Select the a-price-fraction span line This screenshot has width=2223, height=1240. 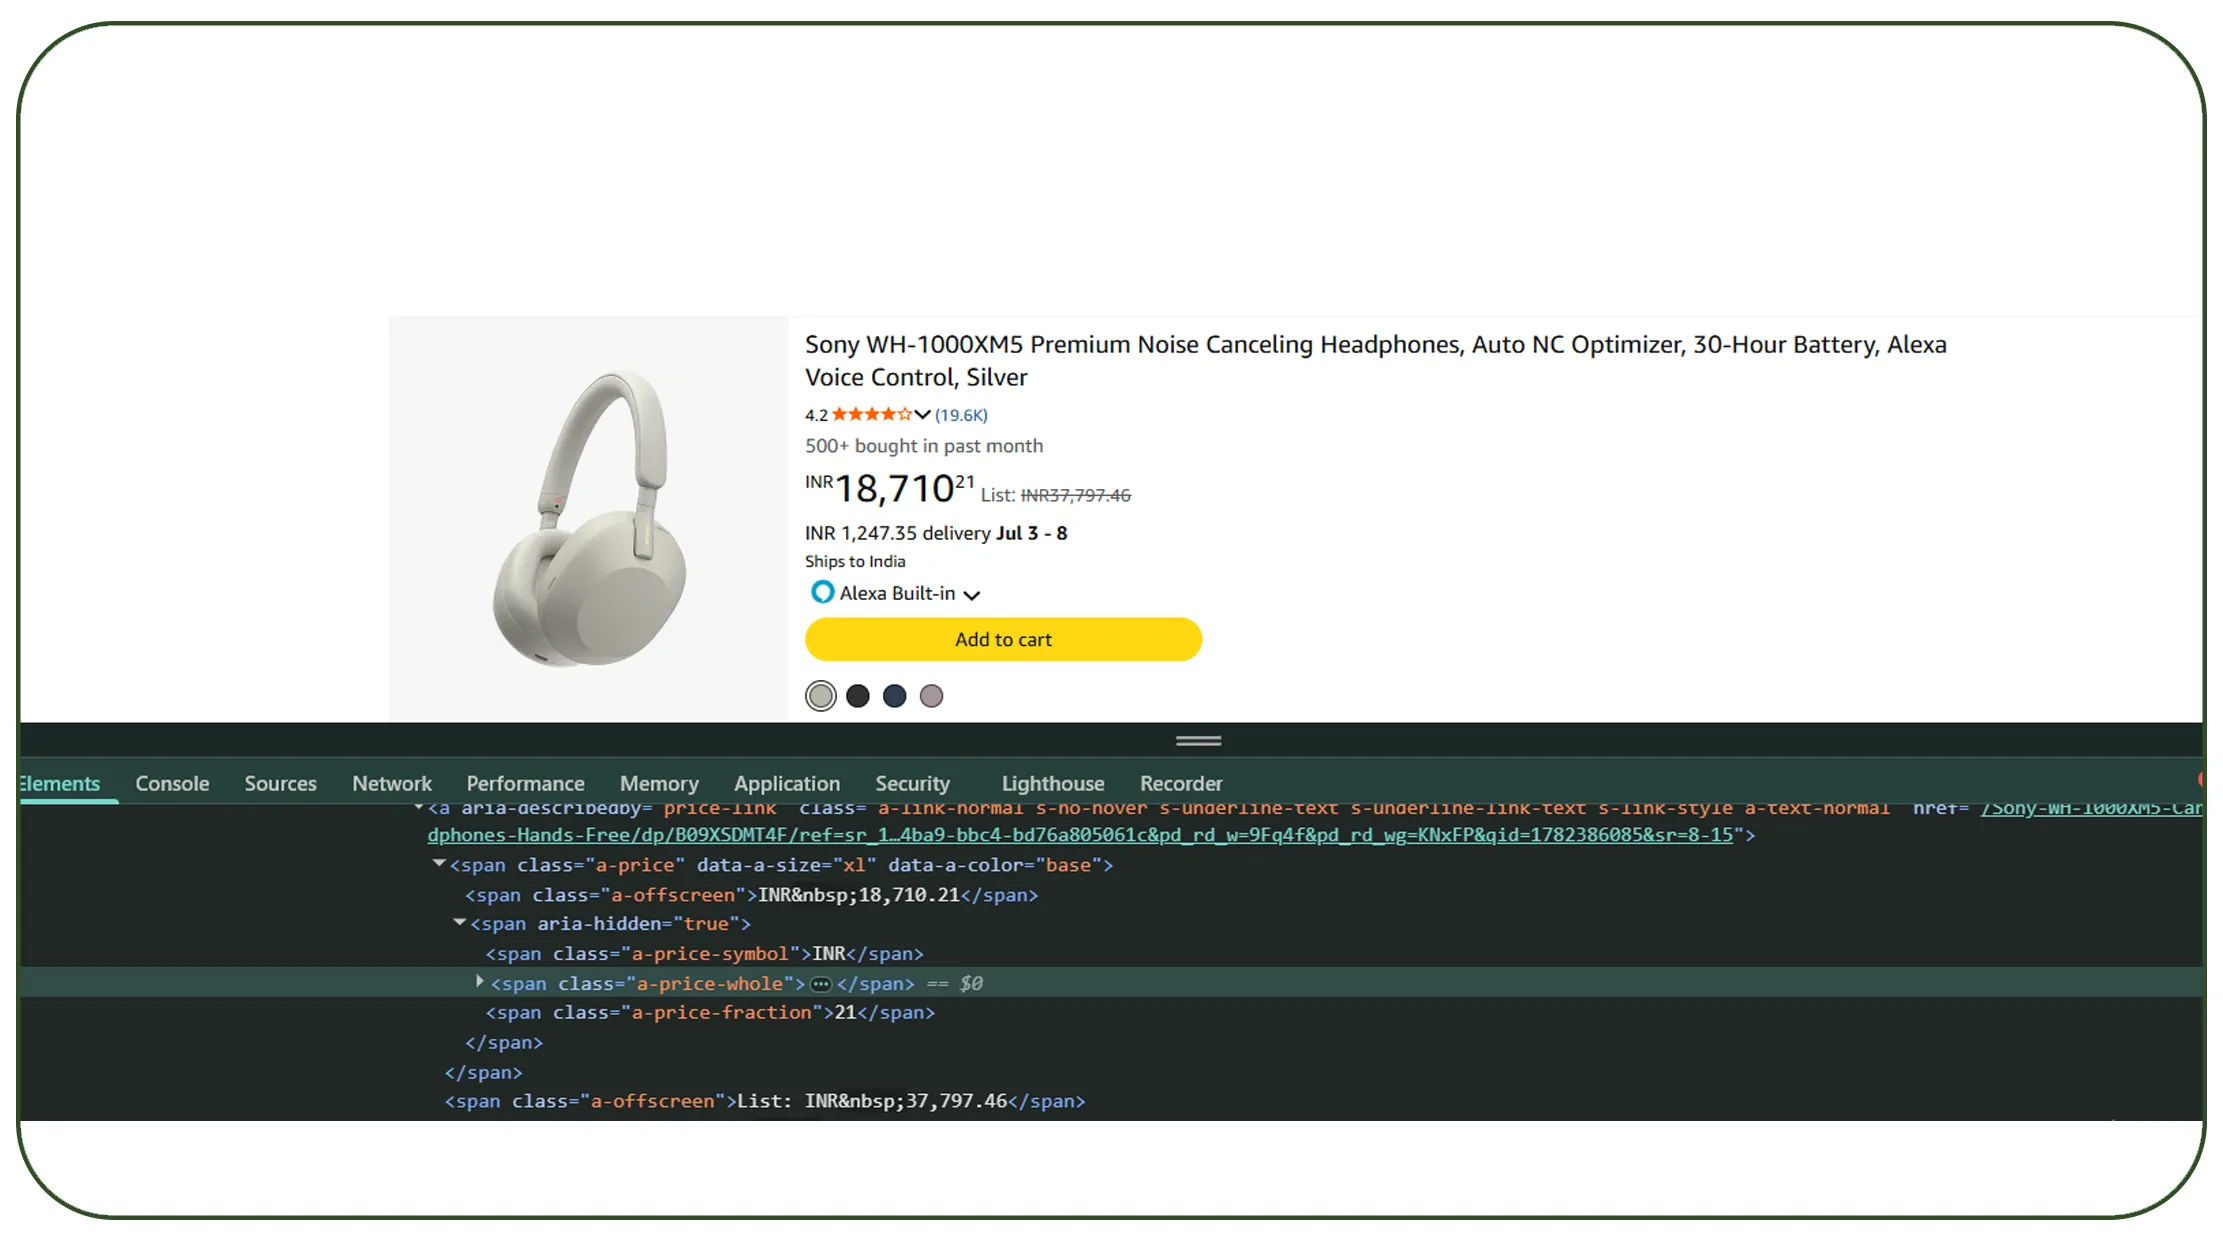pos(710,1013)
